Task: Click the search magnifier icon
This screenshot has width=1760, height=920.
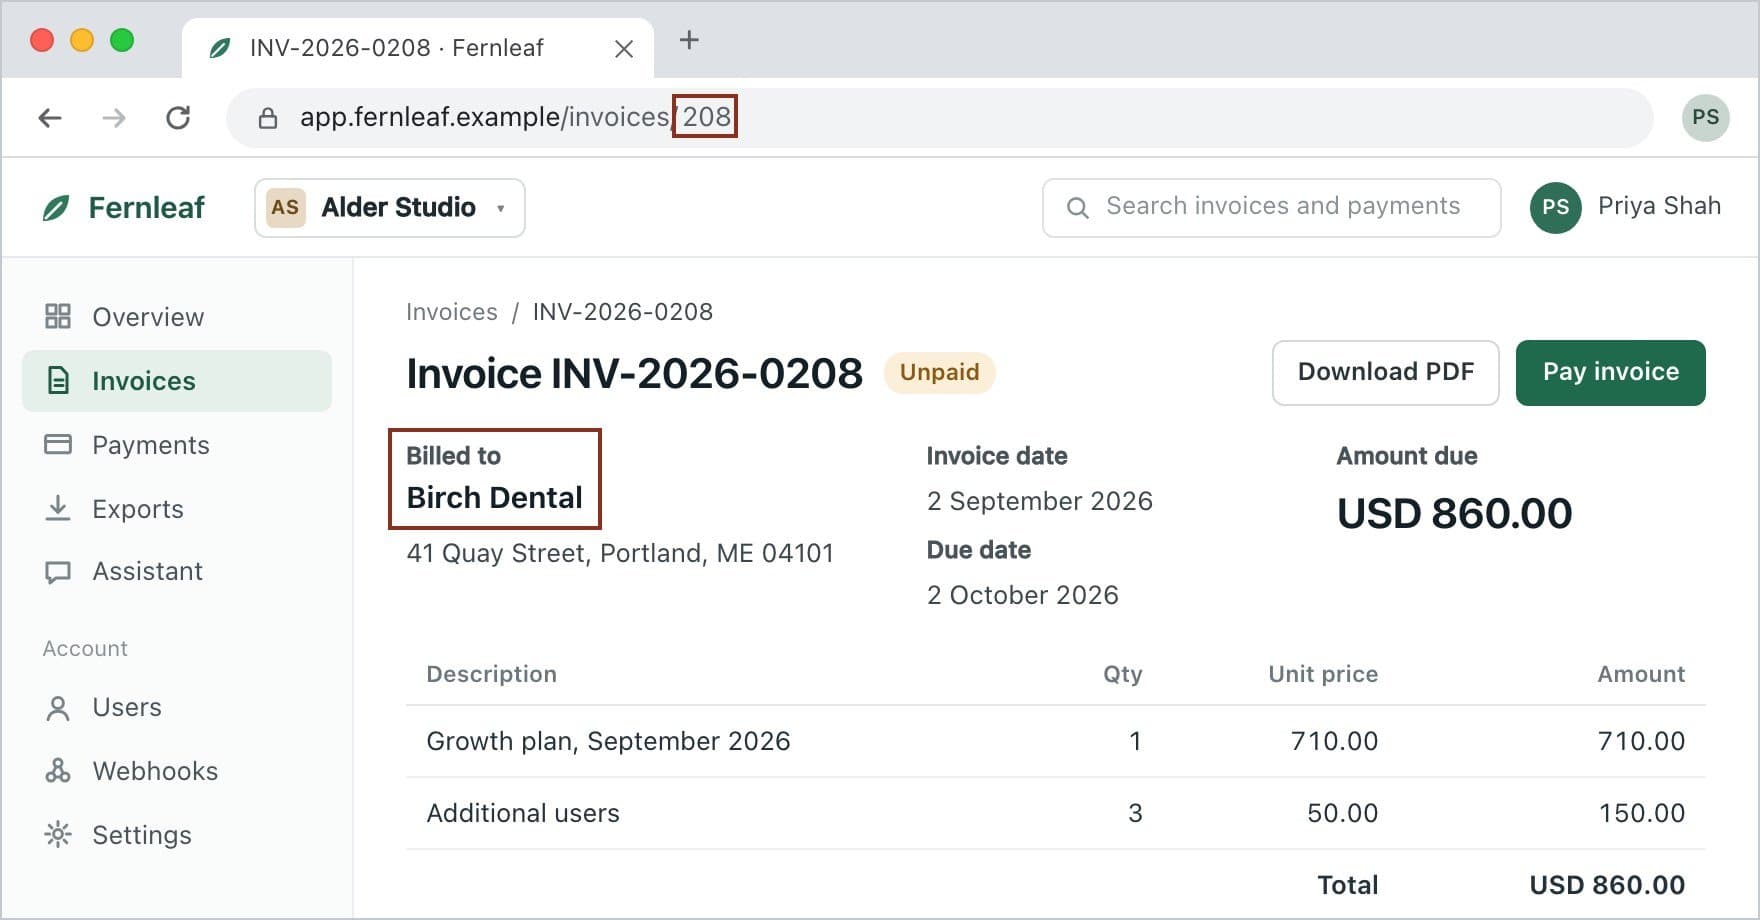Action: [1077, 208]
